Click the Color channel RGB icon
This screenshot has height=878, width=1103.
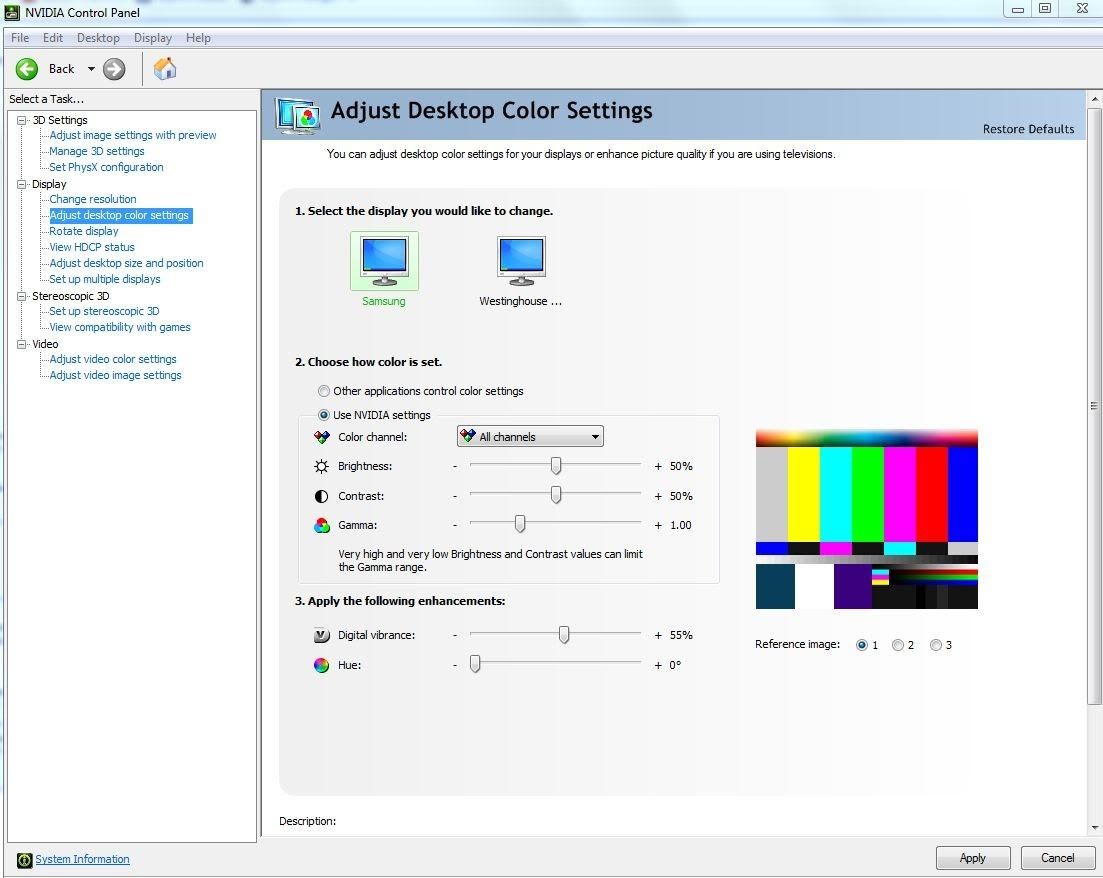pyautogui.click(x=321, y=437)
